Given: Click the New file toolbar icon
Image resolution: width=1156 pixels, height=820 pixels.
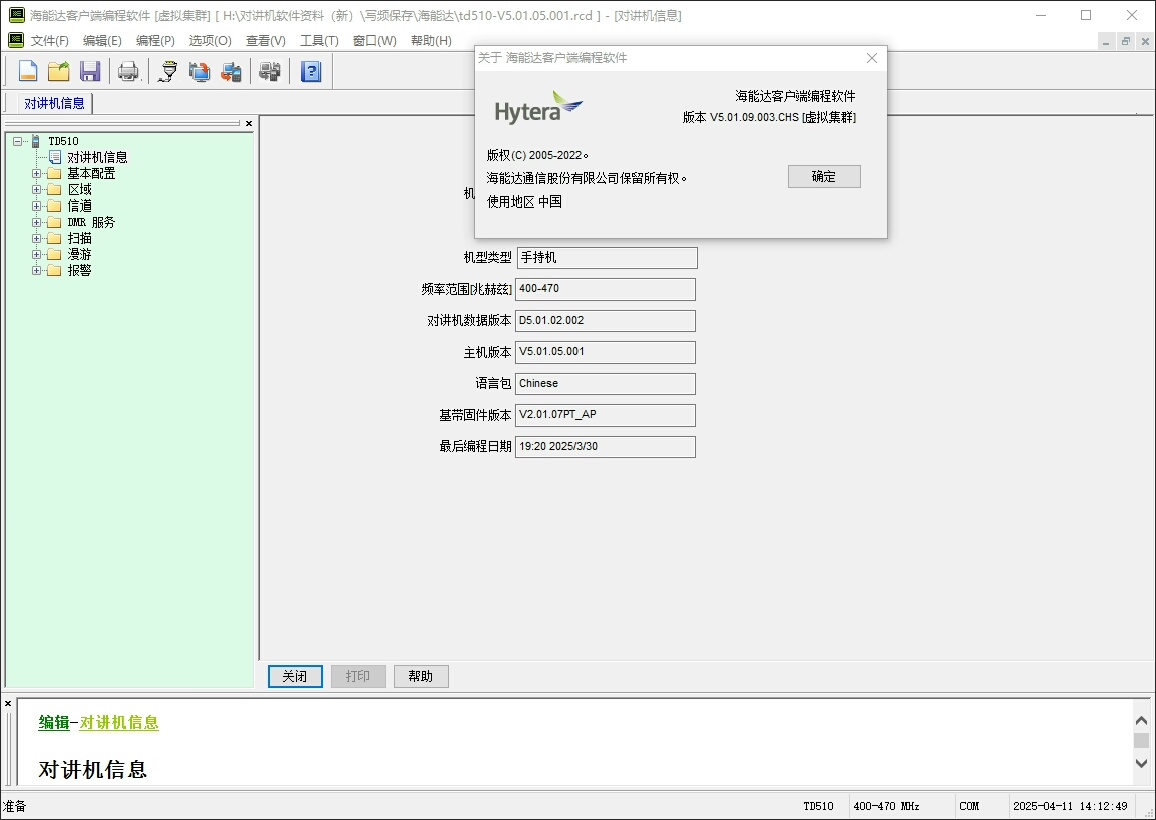Looking at the screenshot, I should (x=28, y=71).
